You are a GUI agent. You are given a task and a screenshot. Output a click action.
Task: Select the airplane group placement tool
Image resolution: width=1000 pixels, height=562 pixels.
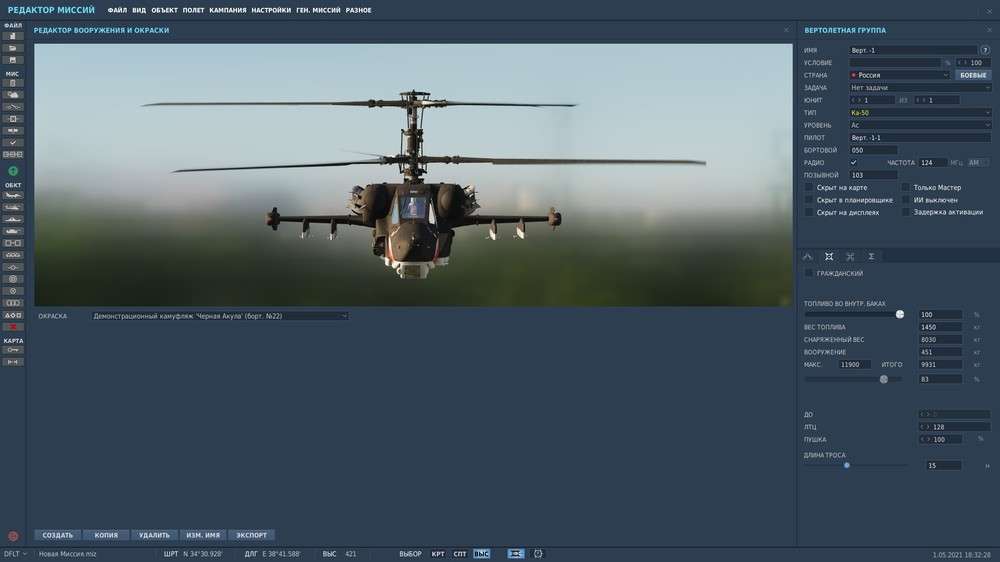13,195
